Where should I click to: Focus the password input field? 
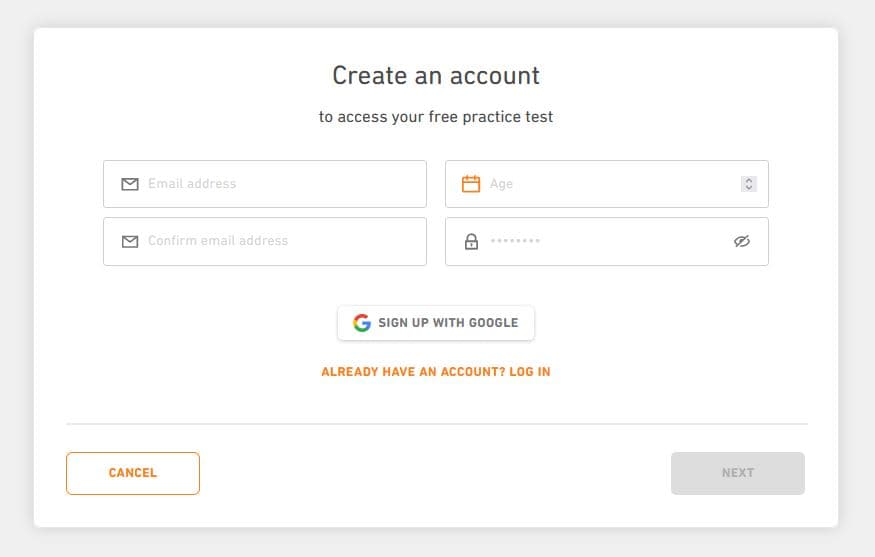point(607,241)
